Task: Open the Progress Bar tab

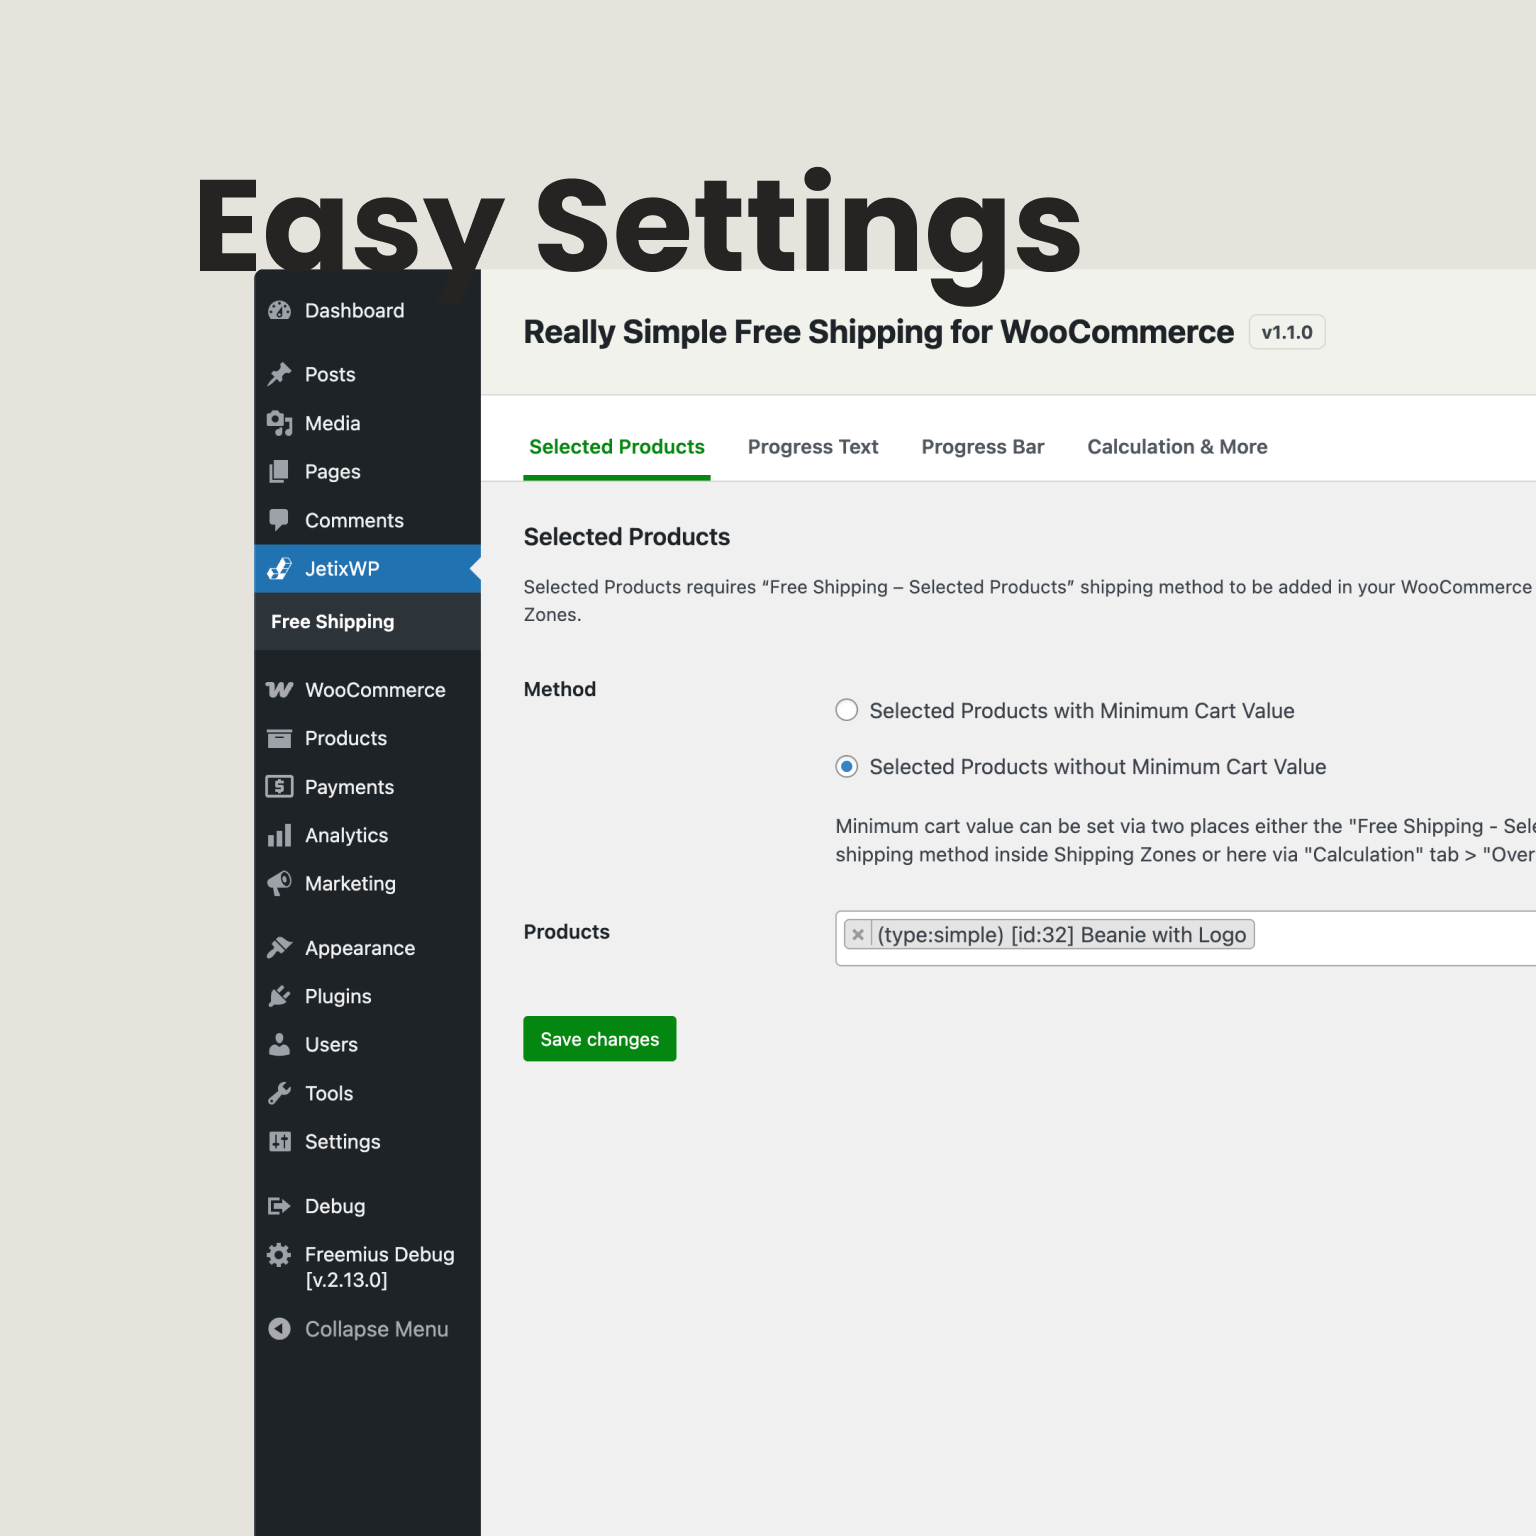Action: [x=983, y=447]
